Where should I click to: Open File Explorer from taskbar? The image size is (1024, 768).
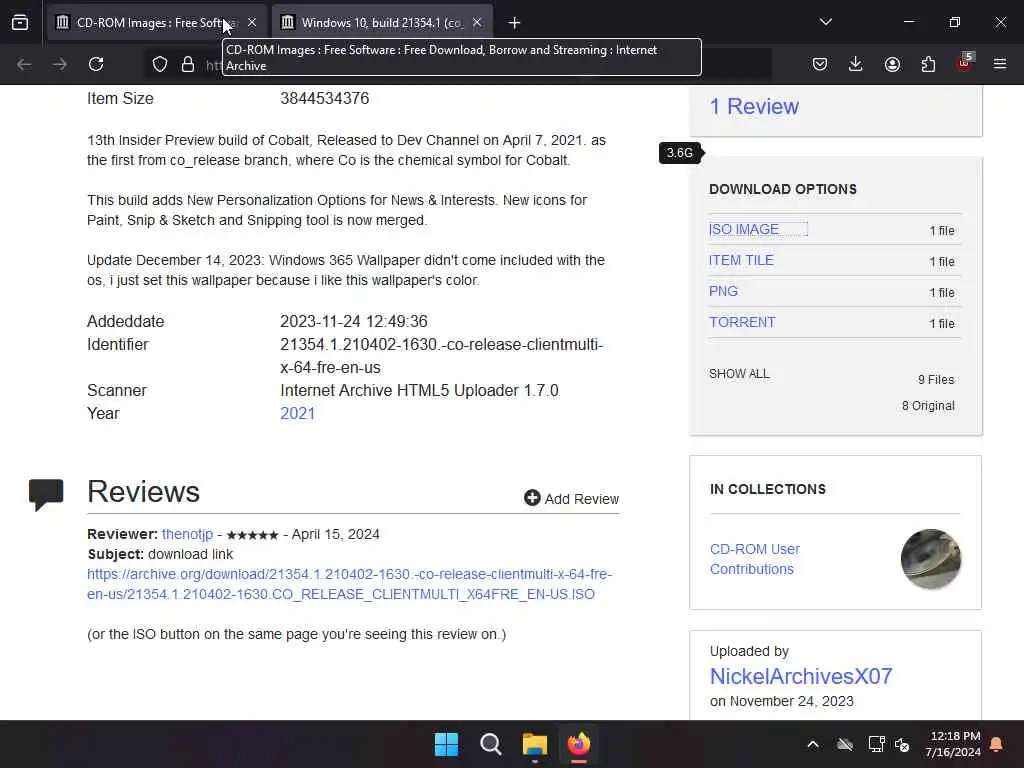coord(534,744)
